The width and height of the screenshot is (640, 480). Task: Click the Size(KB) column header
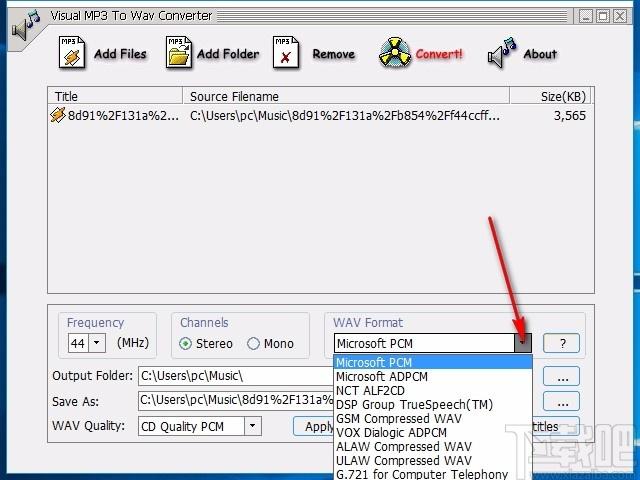click(550, 96)
